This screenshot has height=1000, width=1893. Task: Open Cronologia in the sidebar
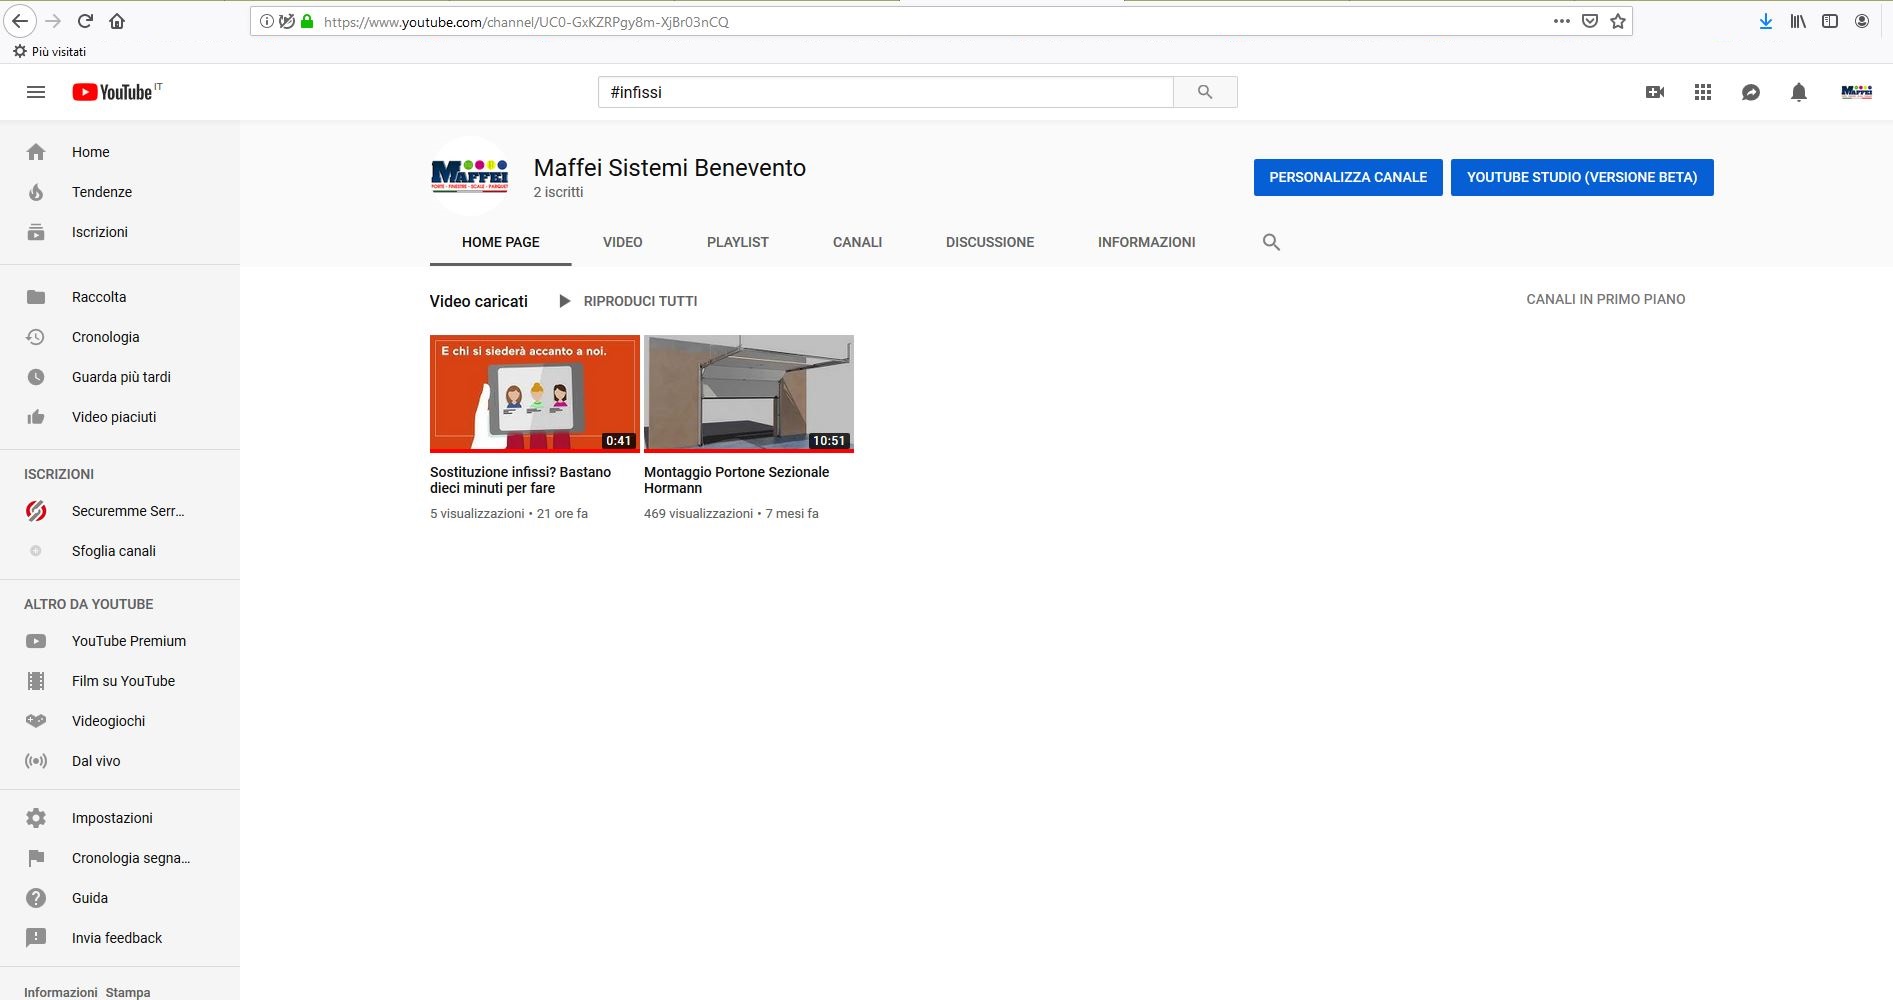120,337
